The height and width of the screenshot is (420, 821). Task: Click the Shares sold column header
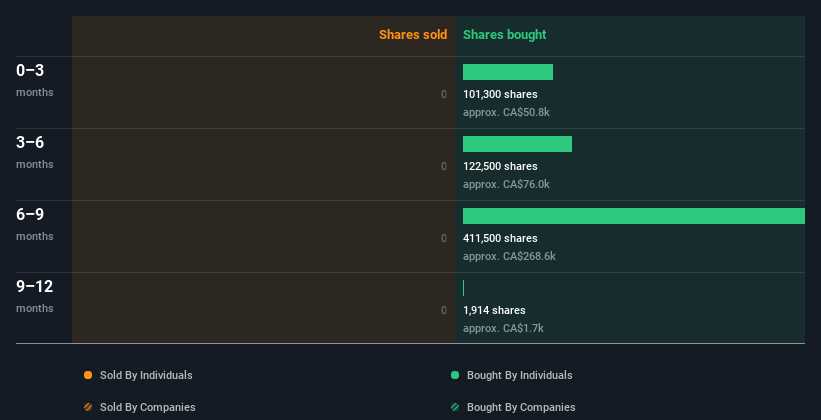pos(413,35)
